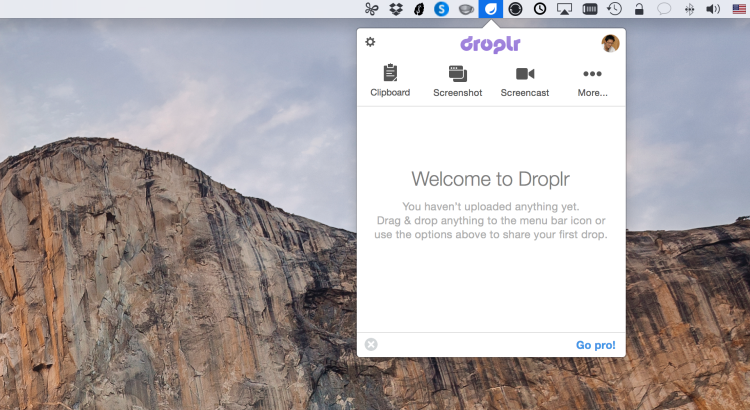Click the clock face menu bar icon
The image size is (750, 410).
[540, 9]
